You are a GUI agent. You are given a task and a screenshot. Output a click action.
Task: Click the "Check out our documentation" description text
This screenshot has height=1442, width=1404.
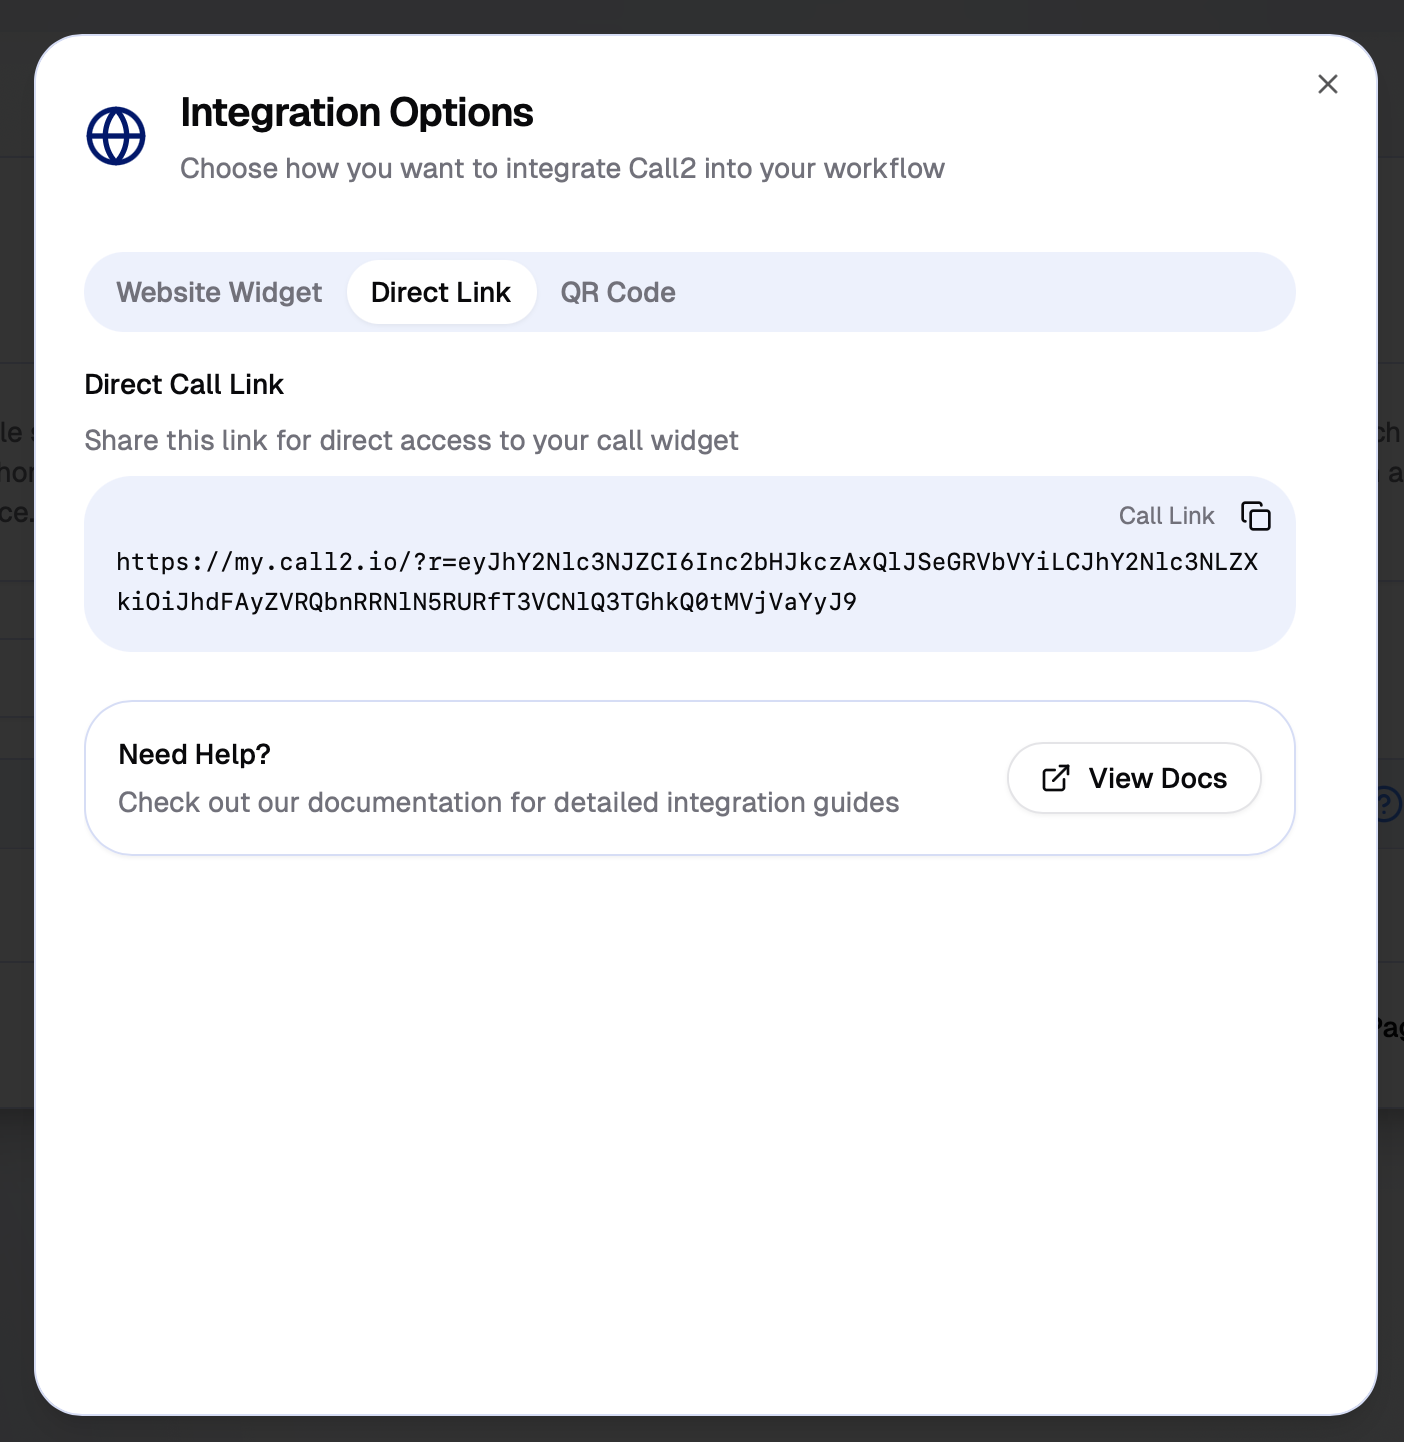[x=508, y=802]
